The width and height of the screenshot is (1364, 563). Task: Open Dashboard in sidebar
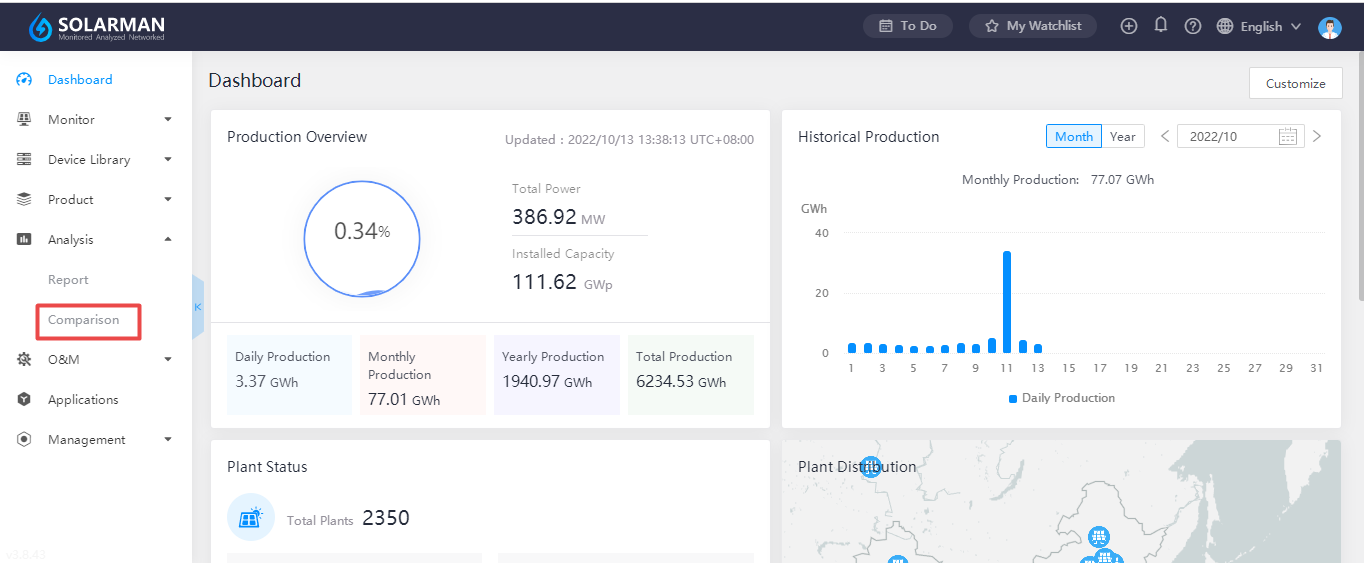click(x=80, y=79)
